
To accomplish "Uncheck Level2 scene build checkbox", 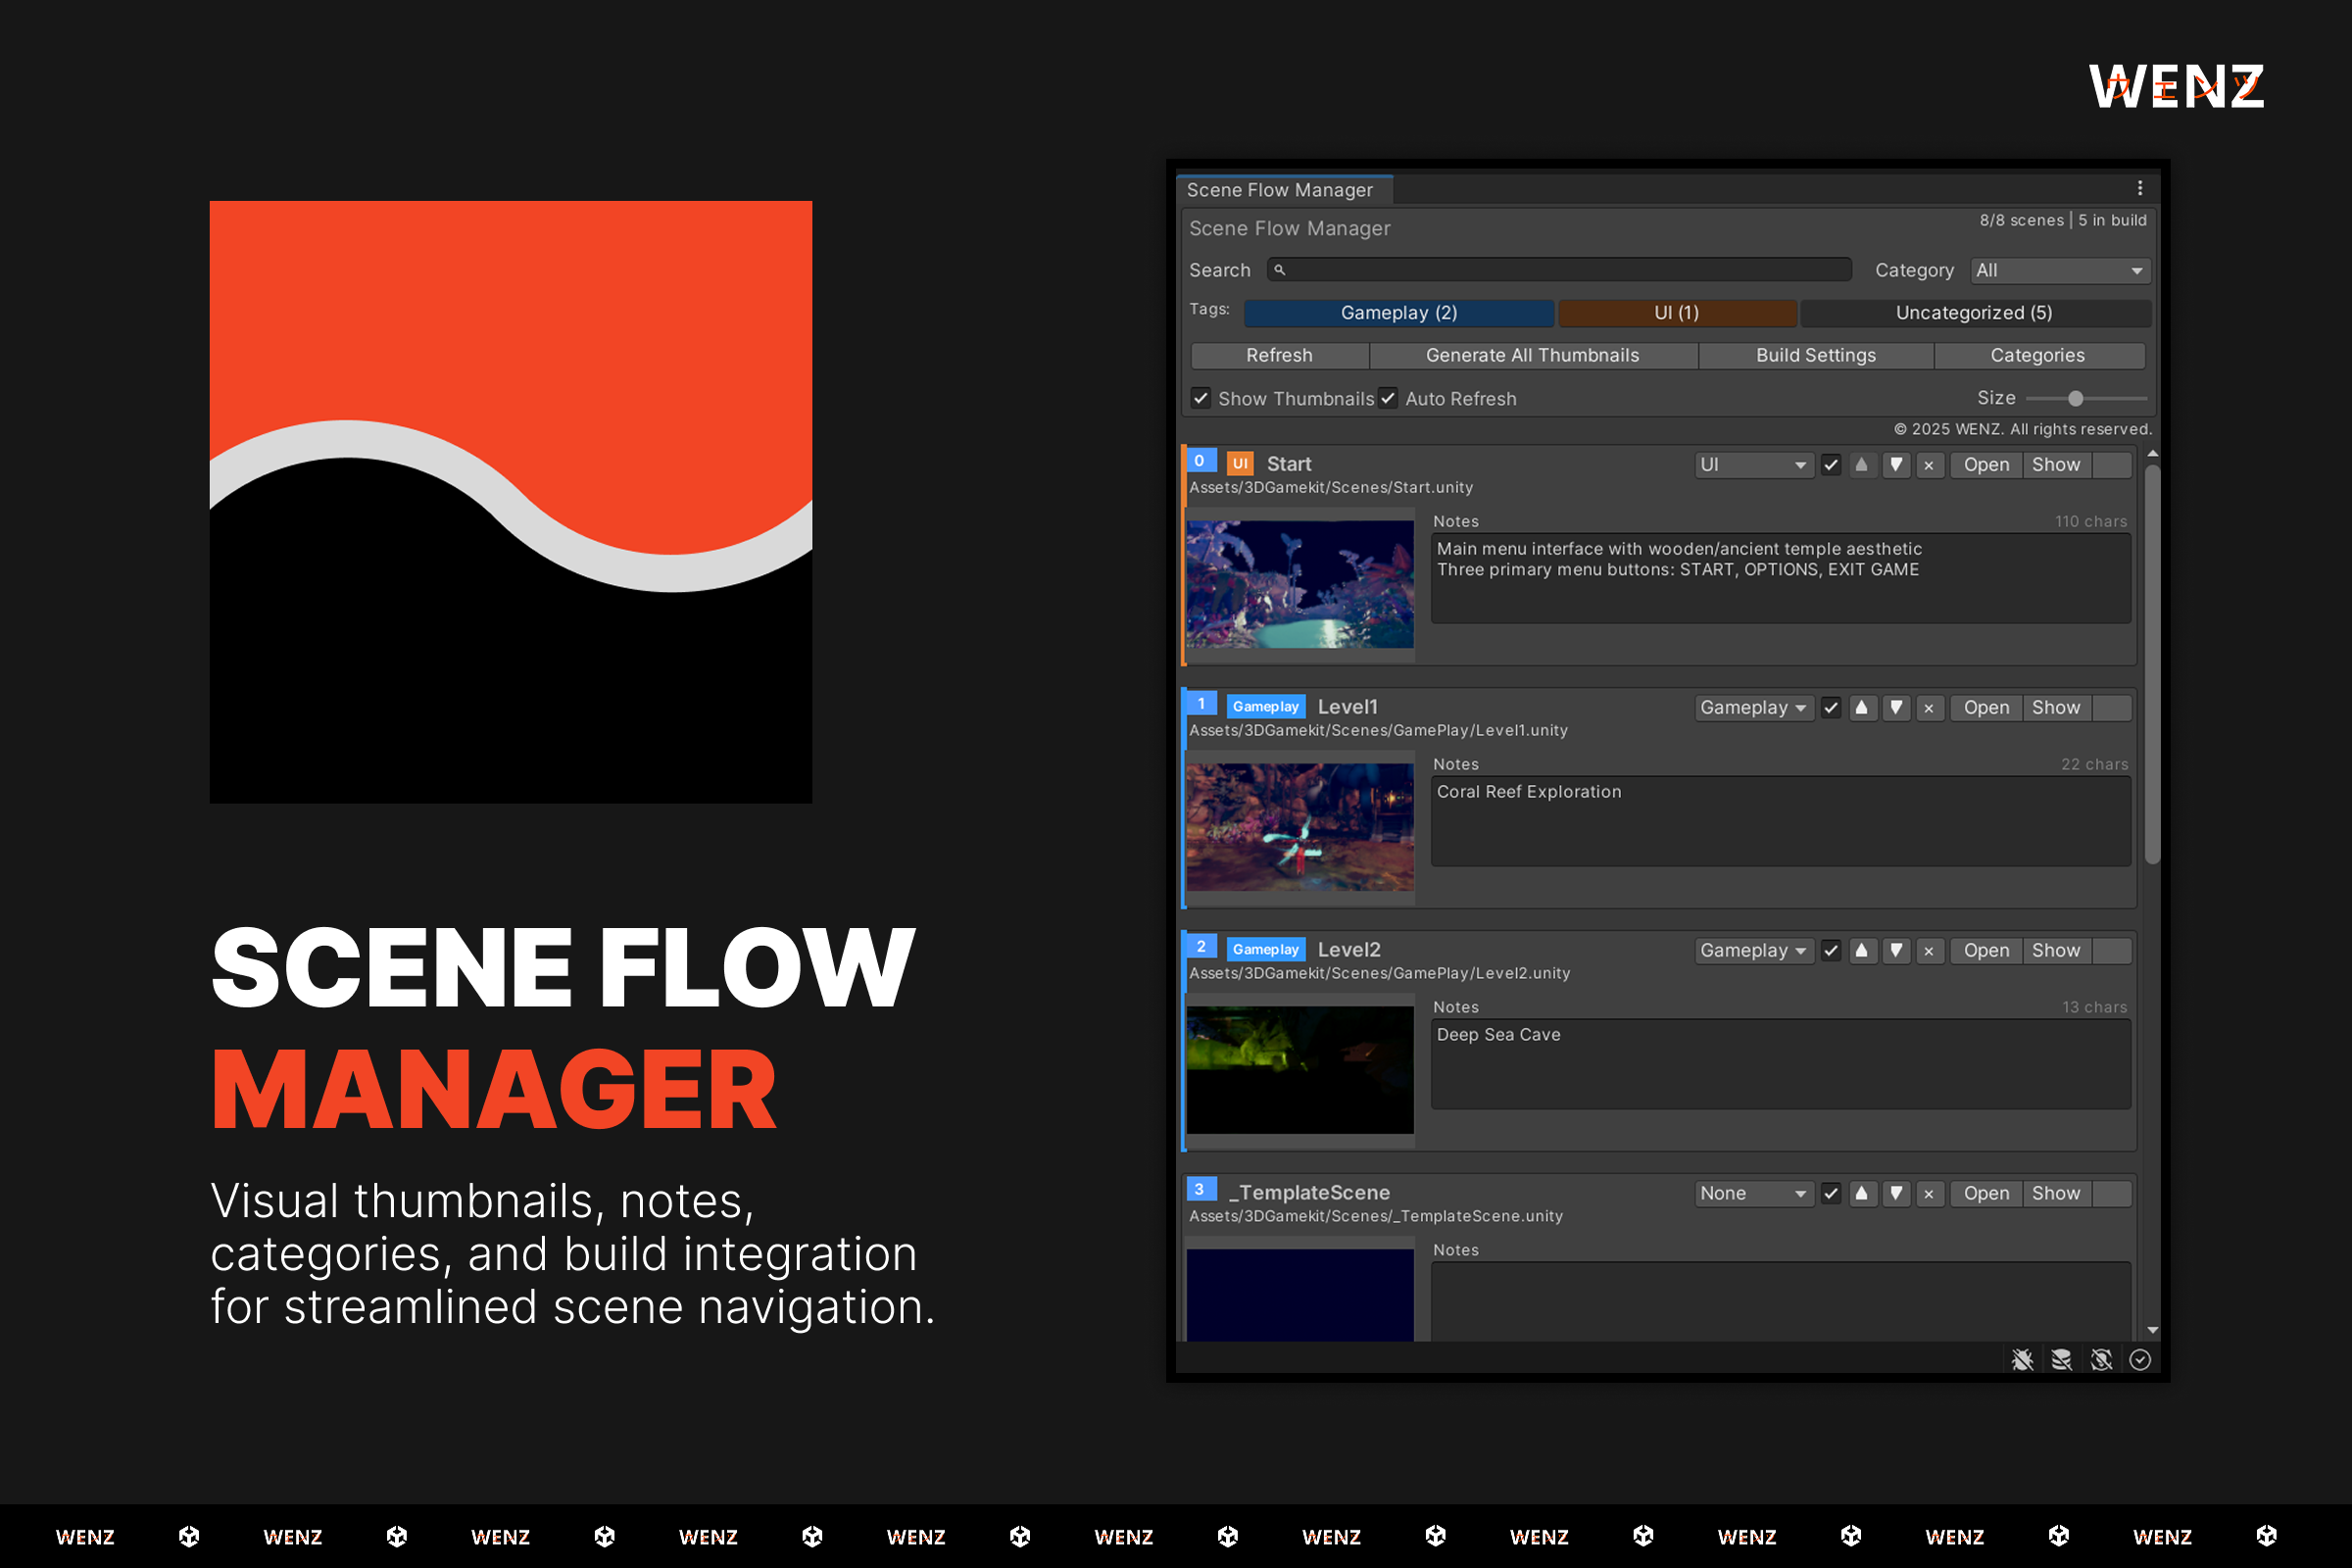I will pyautogui.click(x=1831, y=951).
